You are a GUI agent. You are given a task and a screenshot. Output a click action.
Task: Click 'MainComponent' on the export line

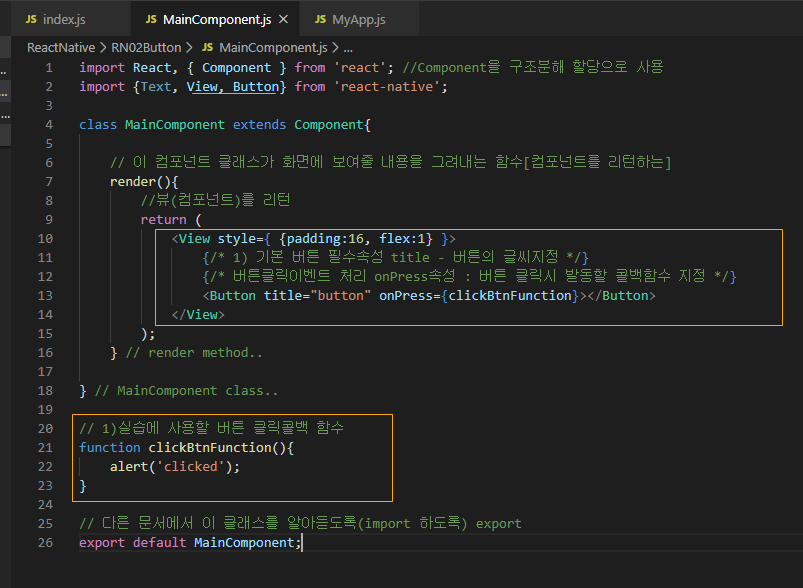pos(244,542)
